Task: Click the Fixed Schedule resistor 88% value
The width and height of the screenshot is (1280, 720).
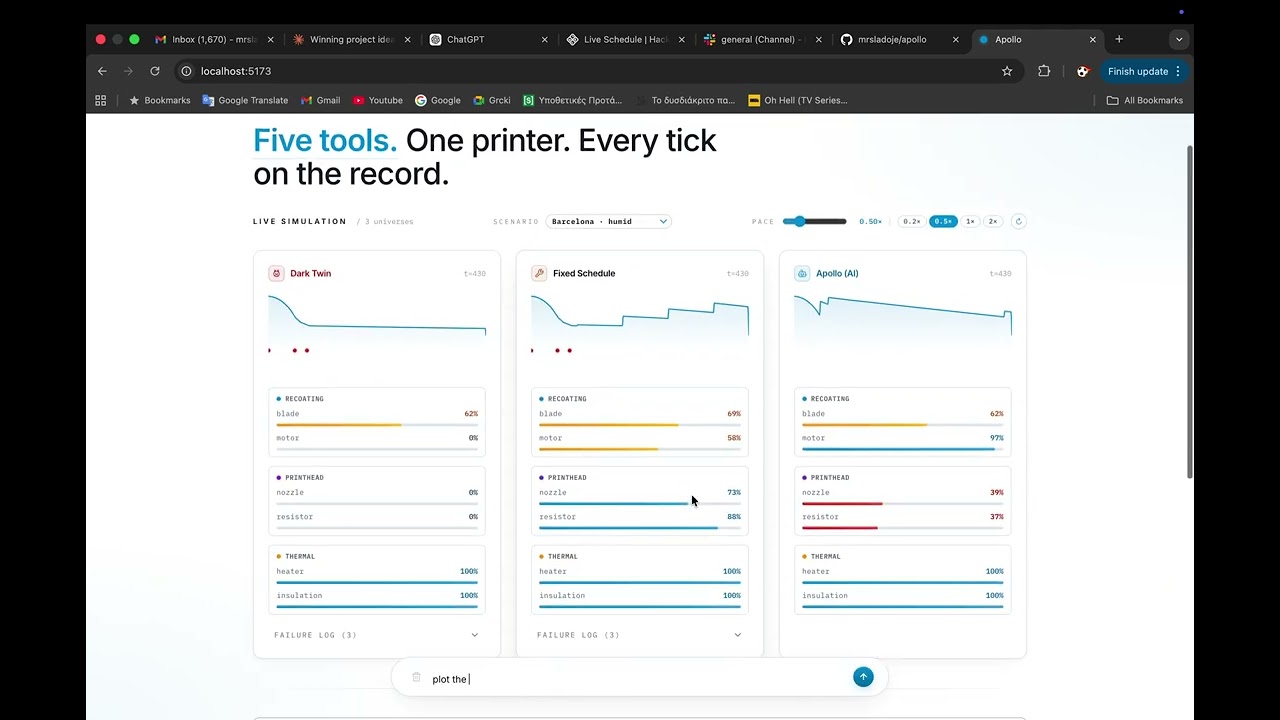Action: [x=734, y=517]
